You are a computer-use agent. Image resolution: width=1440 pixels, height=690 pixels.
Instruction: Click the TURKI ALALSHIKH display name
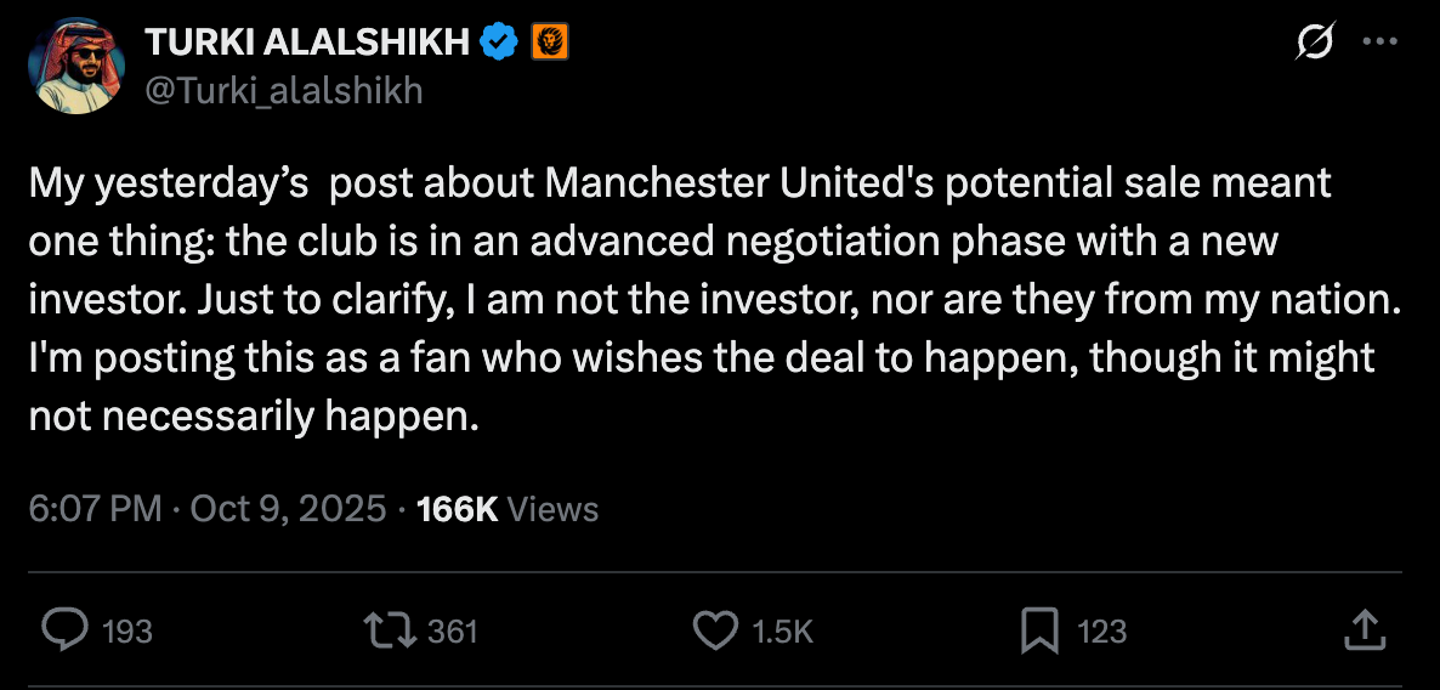(307, 42)
